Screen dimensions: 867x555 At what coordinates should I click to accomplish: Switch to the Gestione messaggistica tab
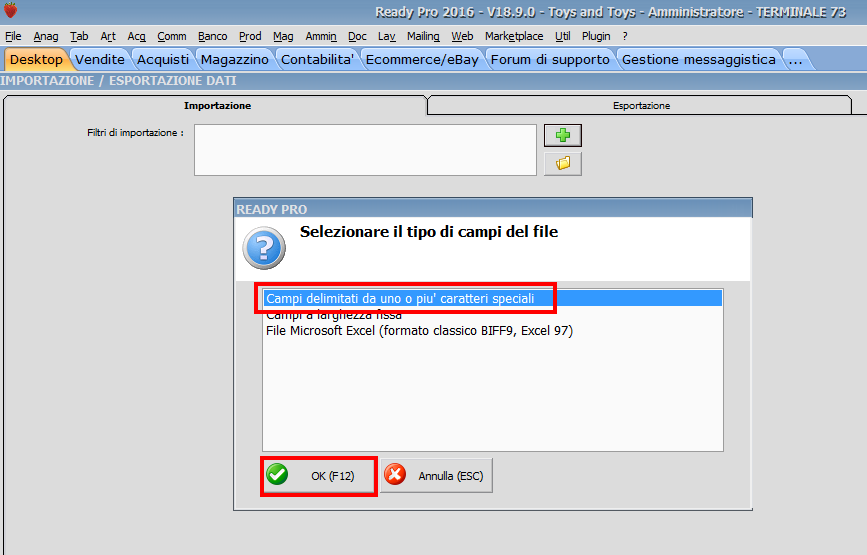(x=699, y=60)
